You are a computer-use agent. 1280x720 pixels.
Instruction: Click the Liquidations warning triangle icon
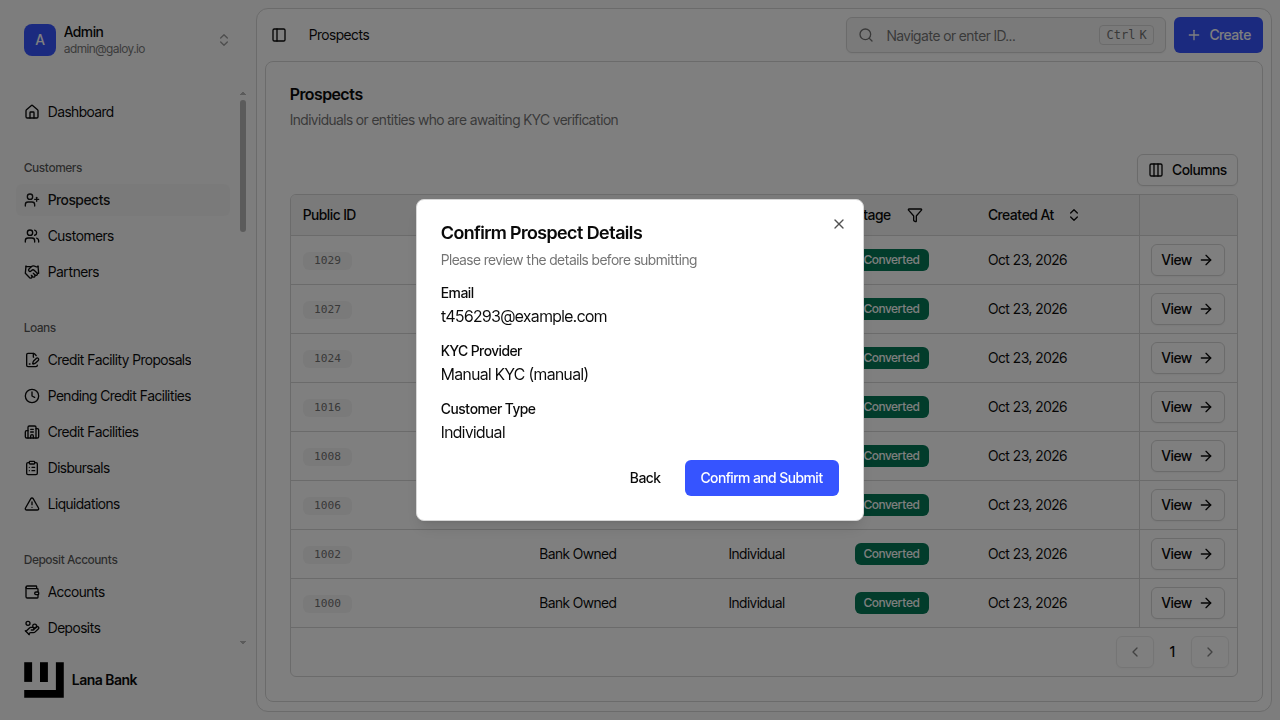click(32, 504)
